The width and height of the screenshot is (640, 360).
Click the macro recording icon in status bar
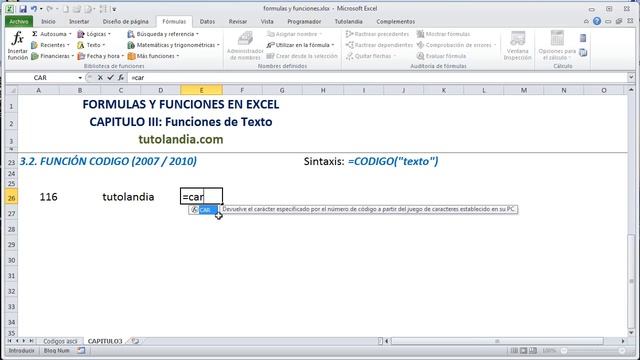tap(82, 351)
